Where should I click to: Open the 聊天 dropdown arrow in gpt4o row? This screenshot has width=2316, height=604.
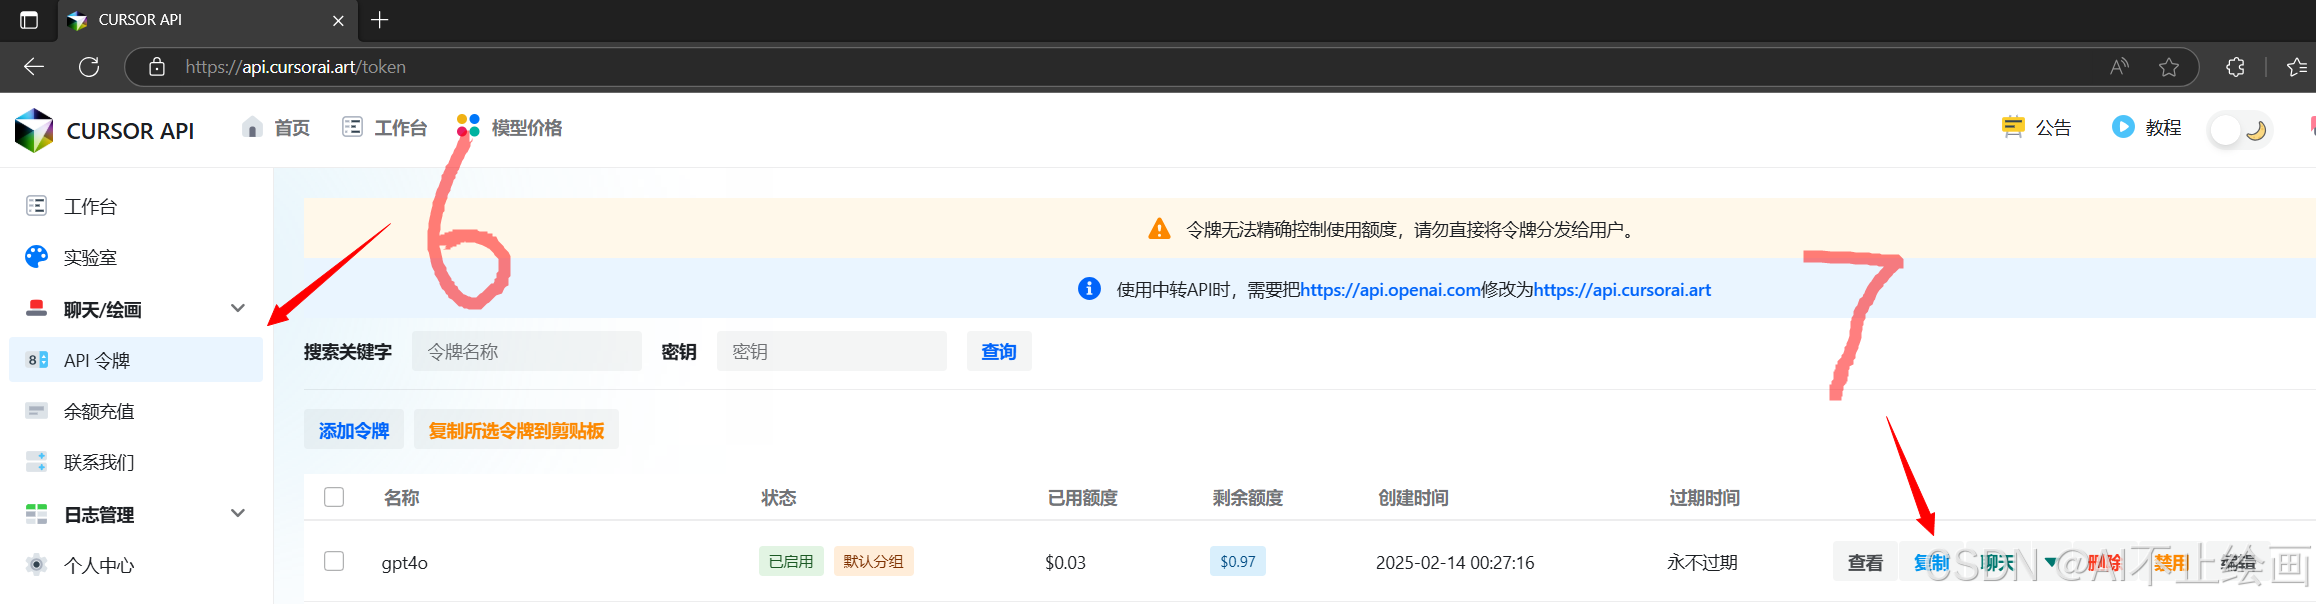2051,562
